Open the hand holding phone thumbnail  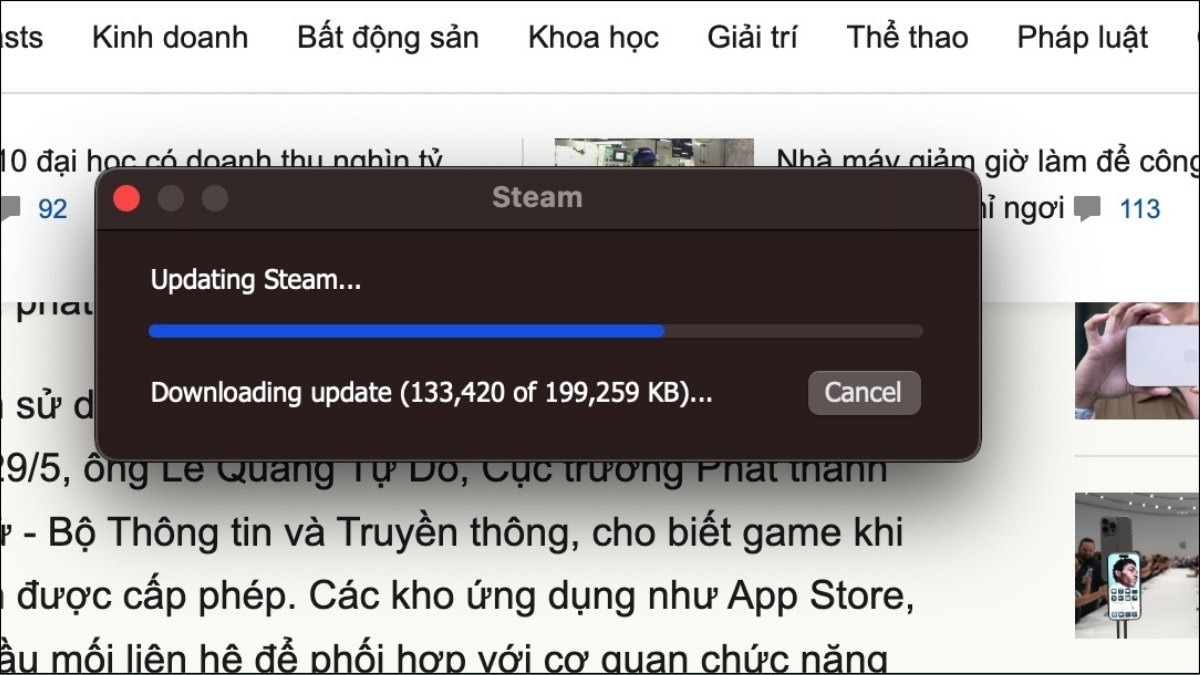(1137, 360)
